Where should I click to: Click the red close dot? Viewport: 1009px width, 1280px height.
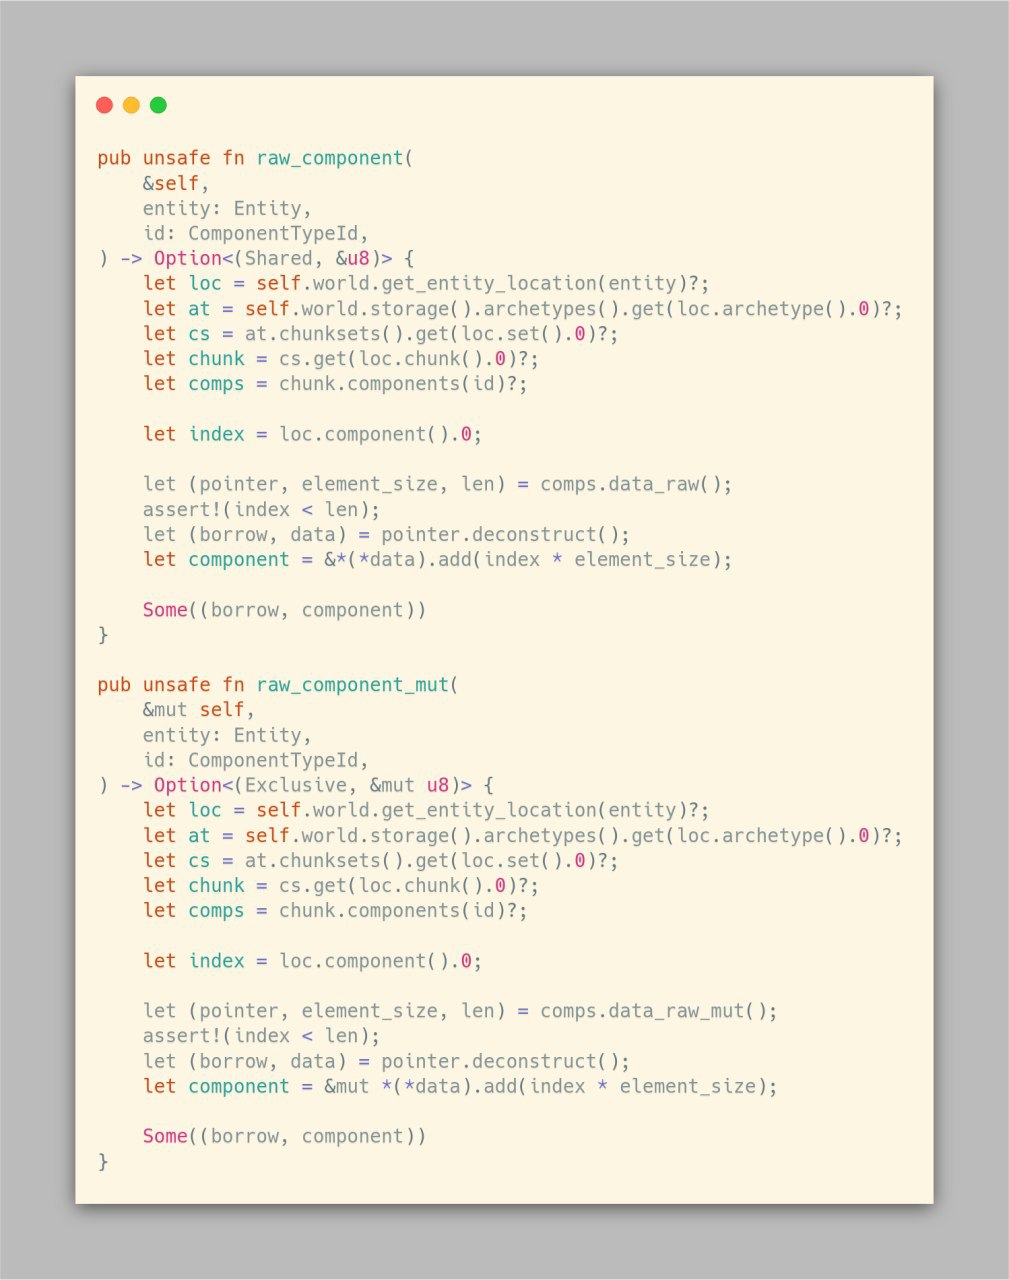point(104,105)
